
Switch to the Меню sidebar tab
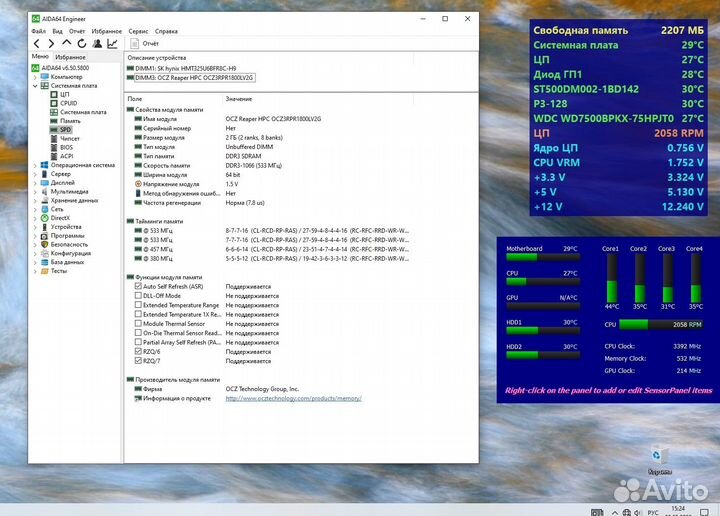point(40,56)
